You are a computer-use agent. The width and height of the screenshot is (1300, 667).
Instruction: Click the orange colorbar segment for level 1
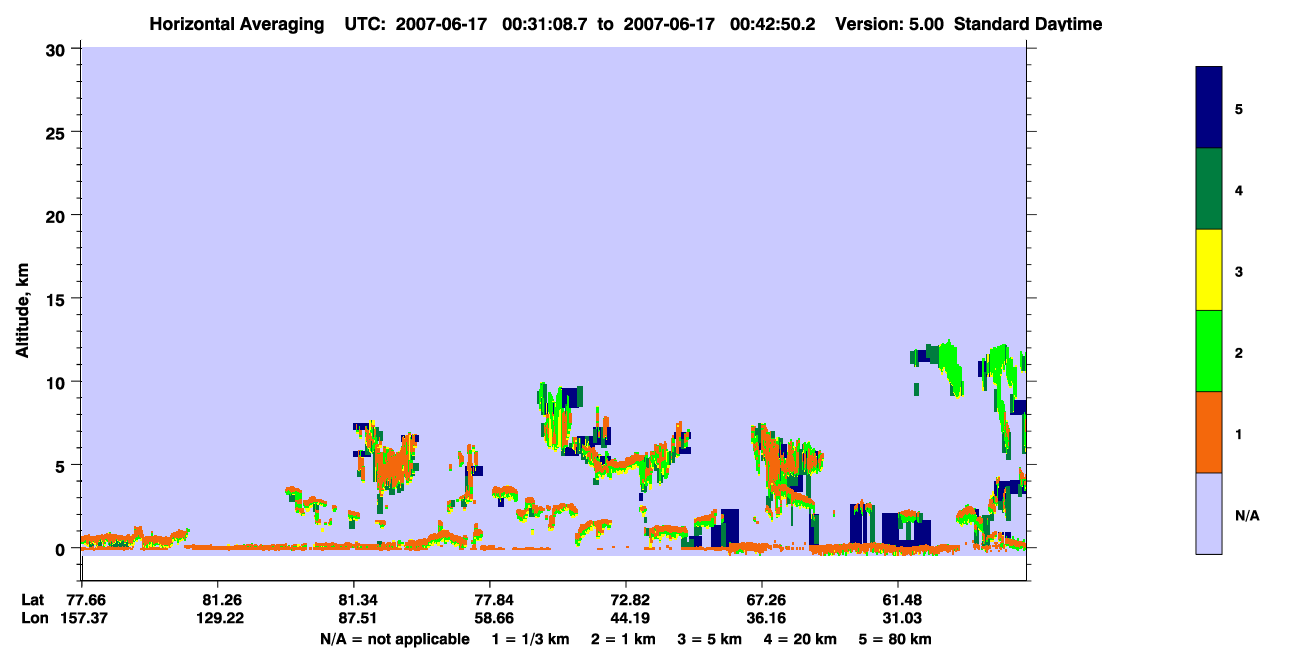point(1208,432)
